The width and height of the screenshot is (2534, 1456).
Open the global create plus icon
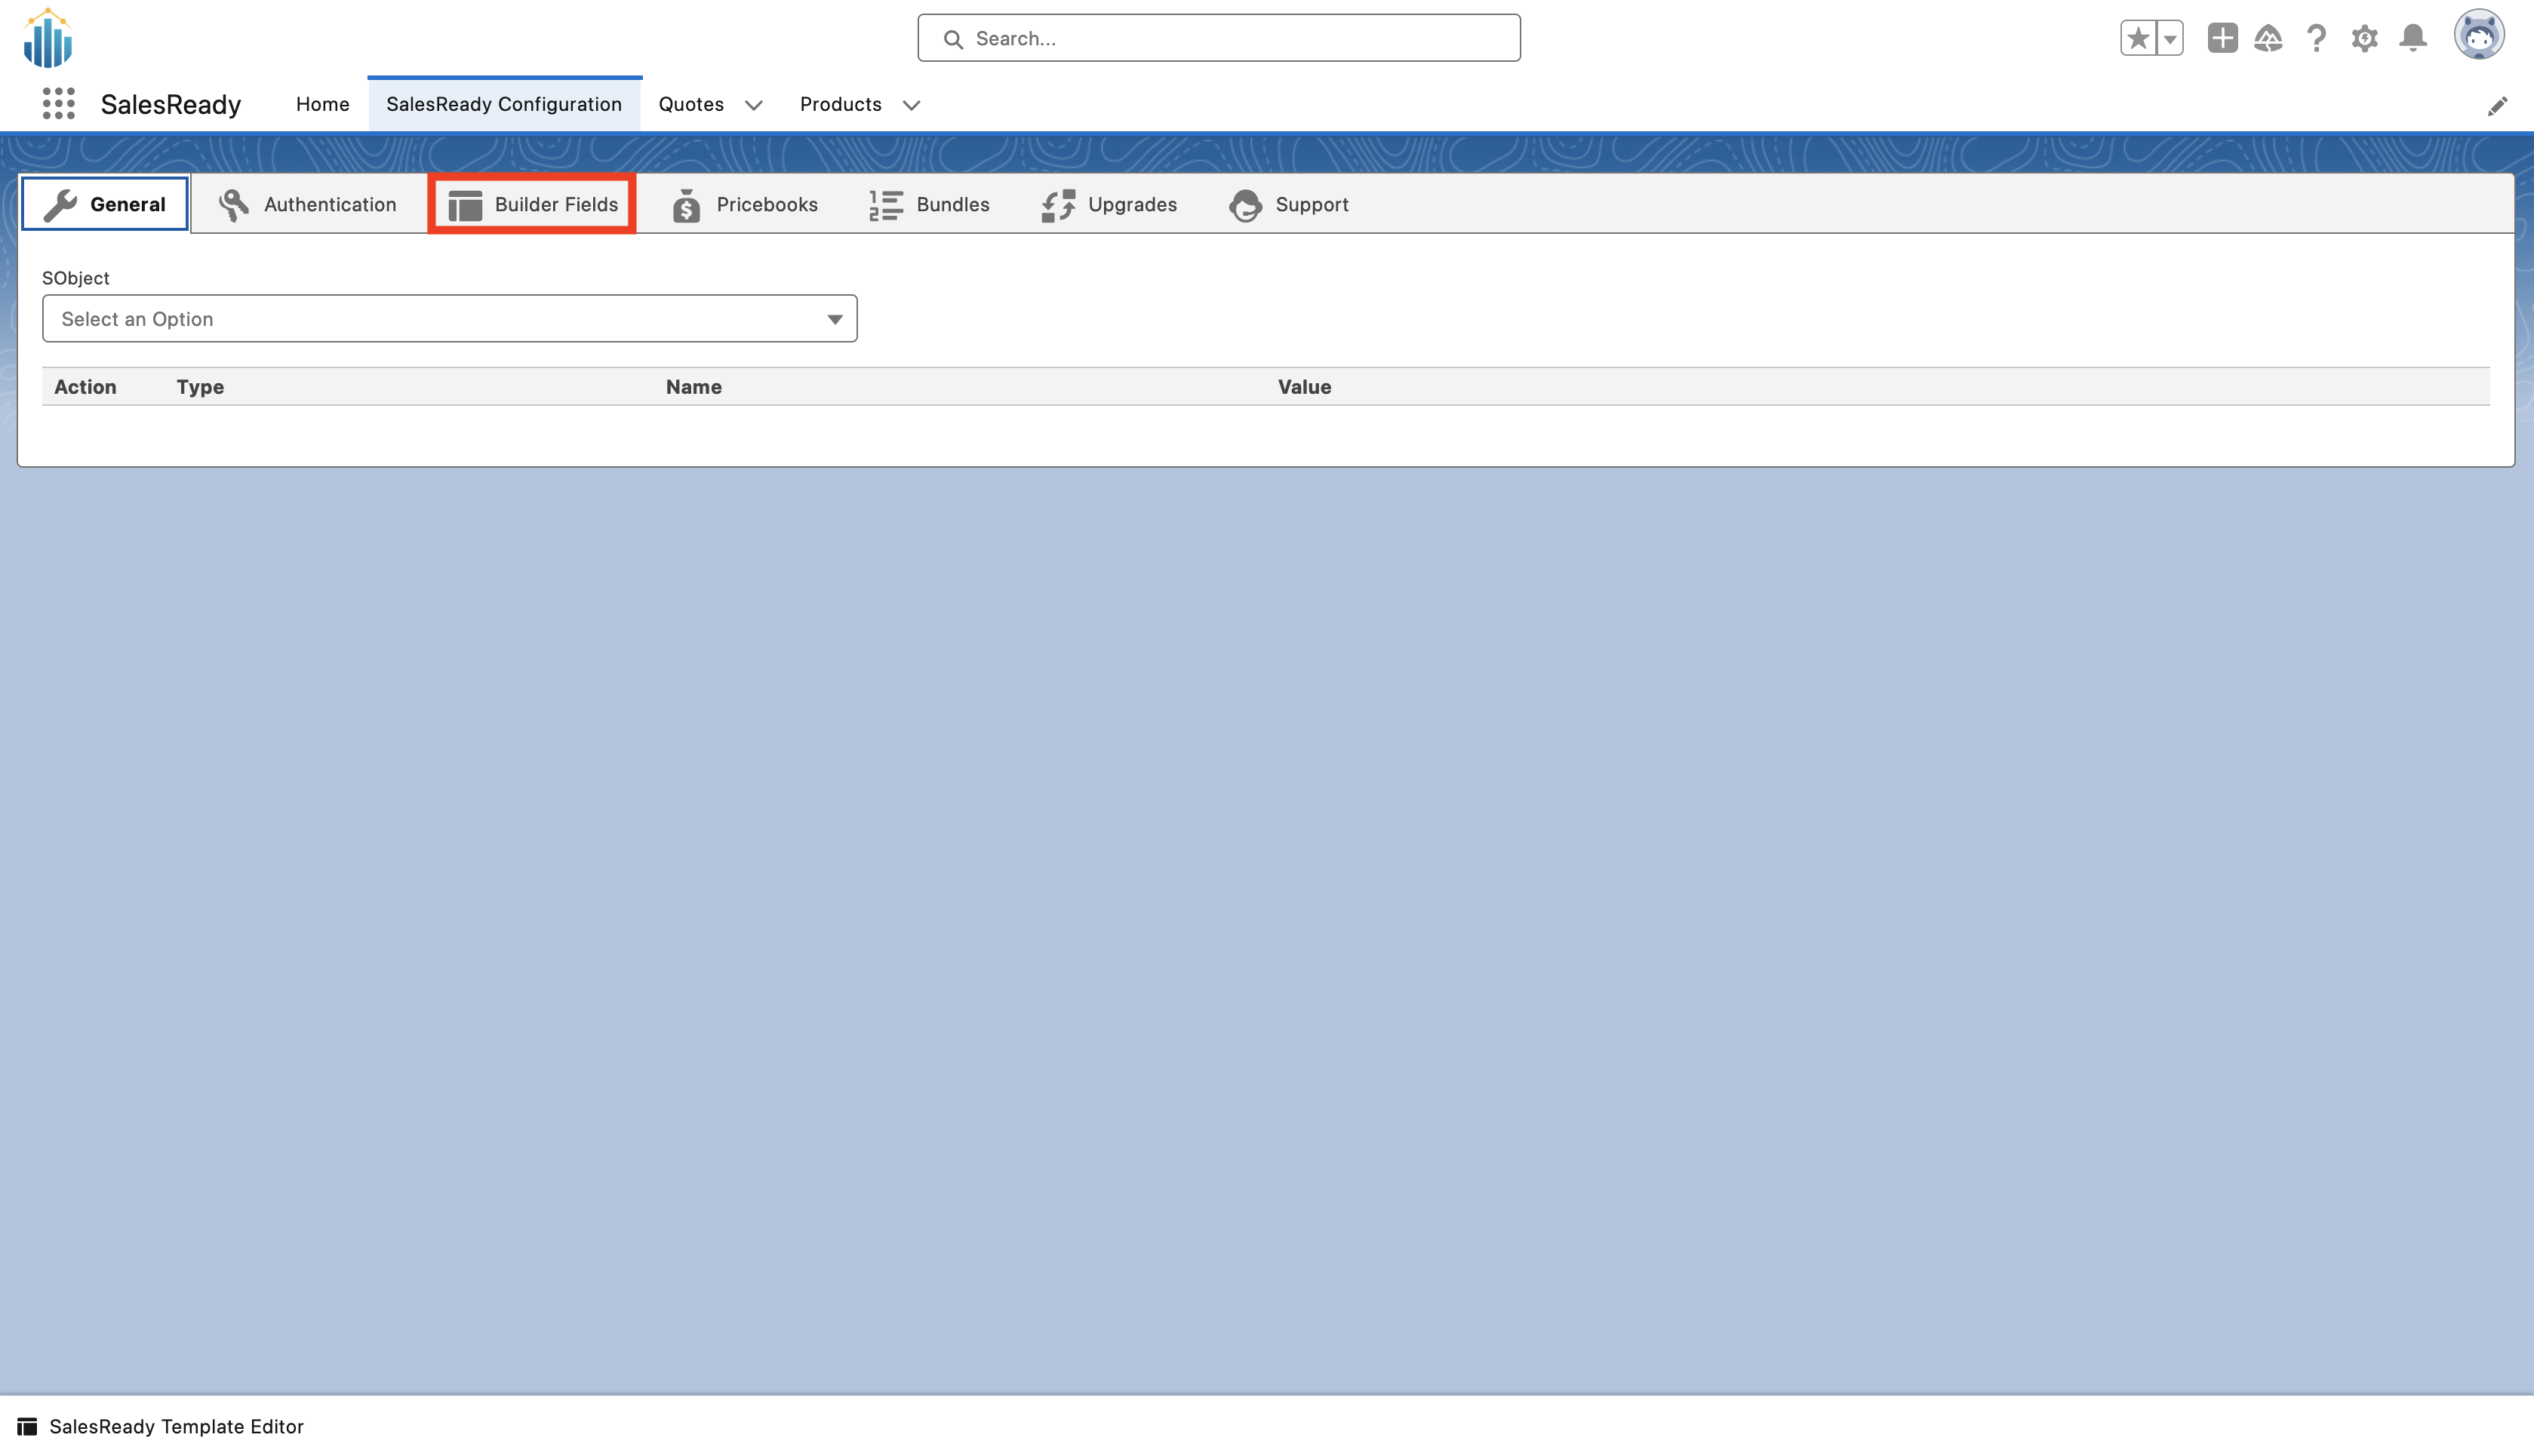[x=2222, y=38]
